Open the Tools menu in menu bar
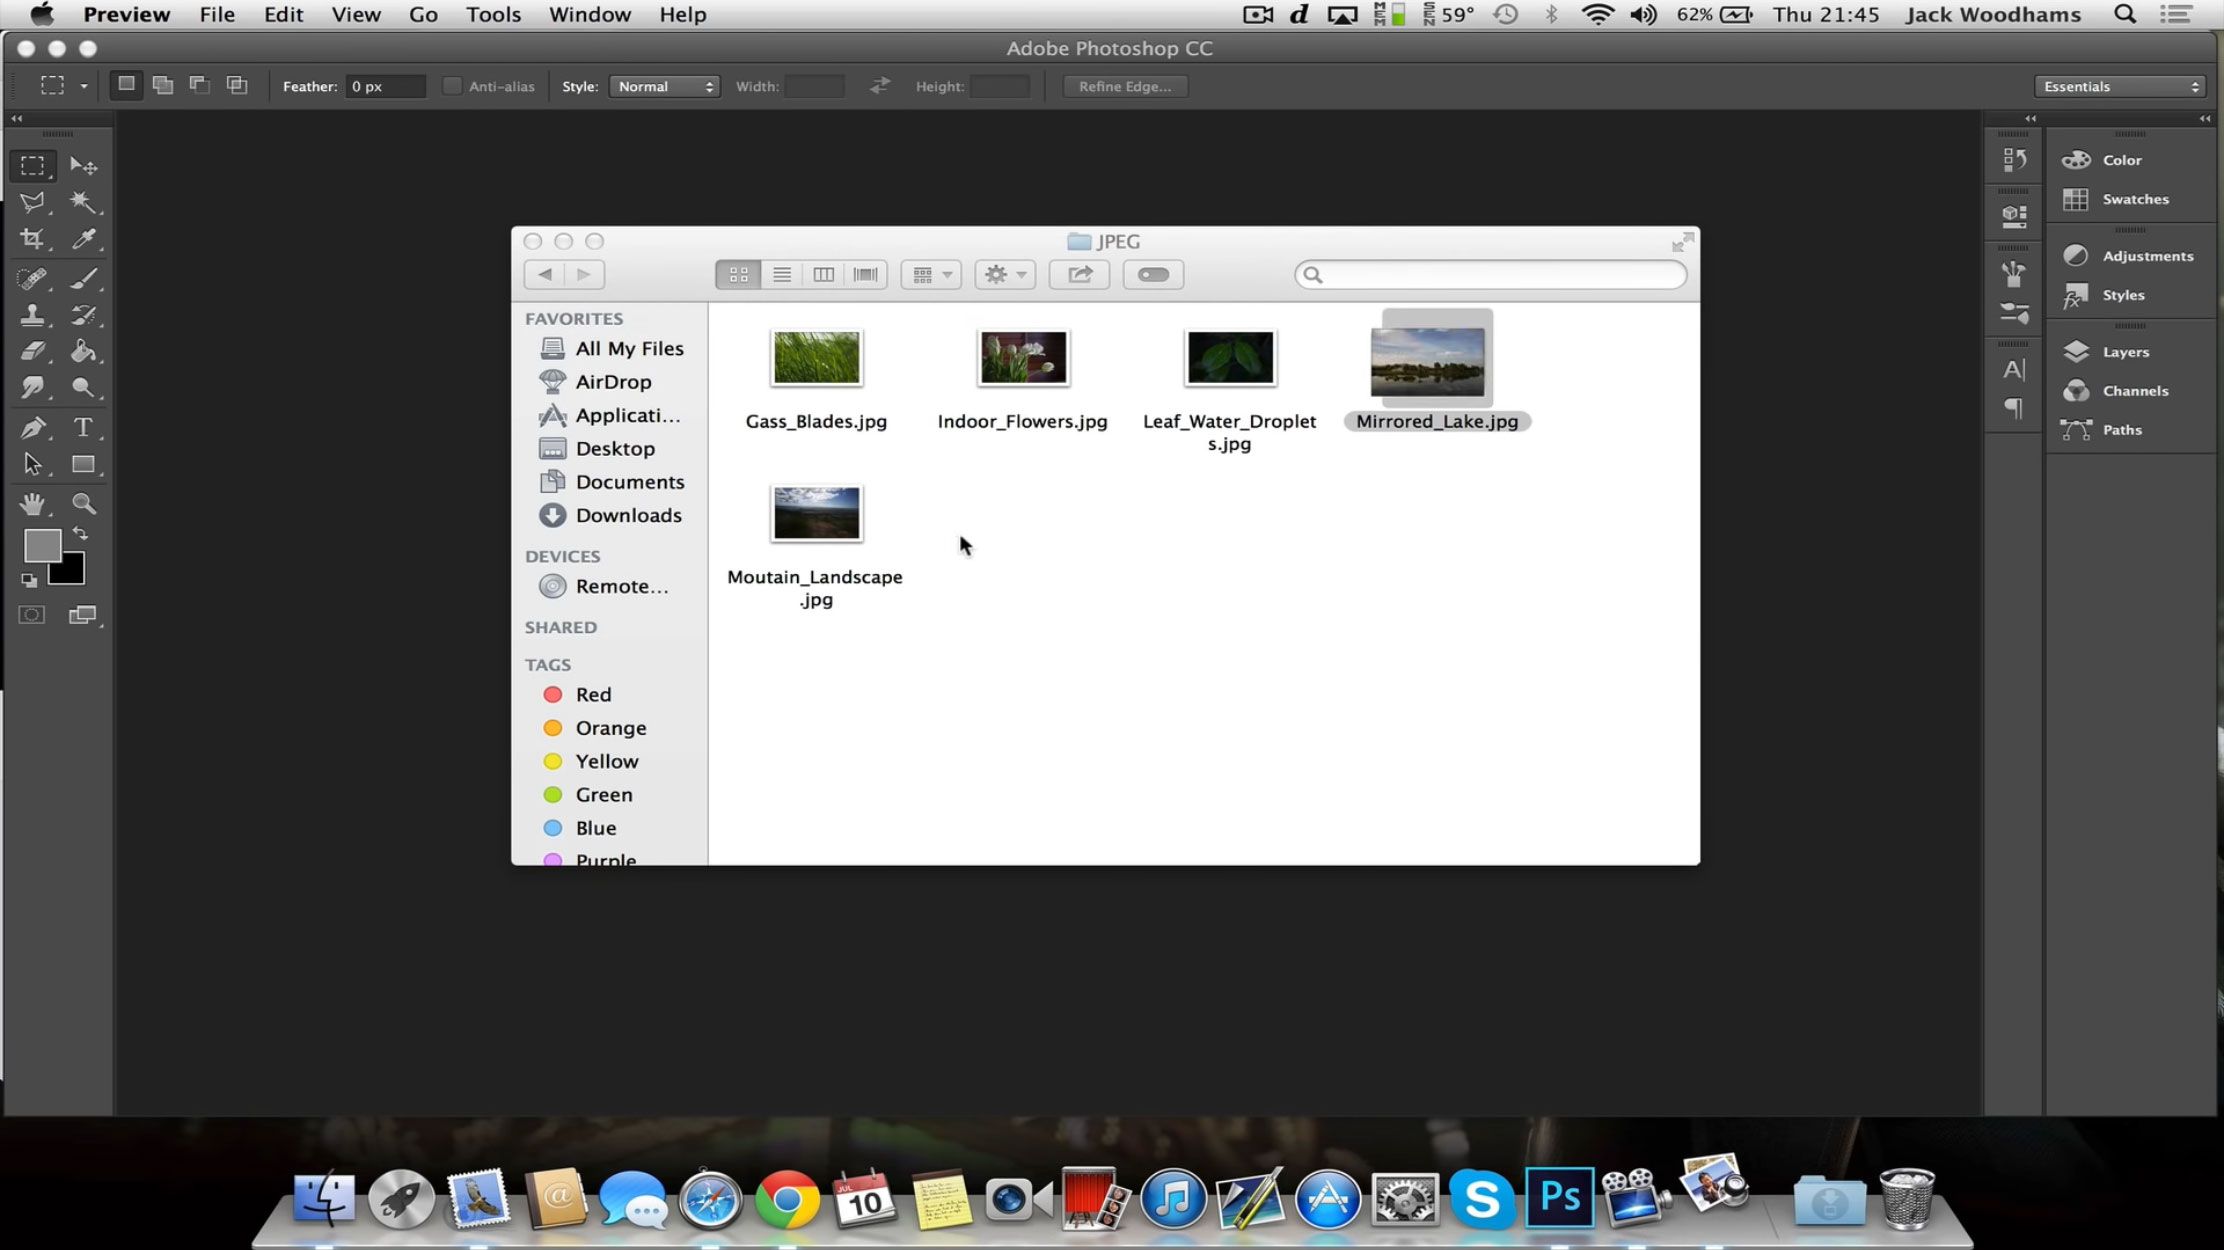This screenshot has height=1250, width=2224. click(492, 14)
